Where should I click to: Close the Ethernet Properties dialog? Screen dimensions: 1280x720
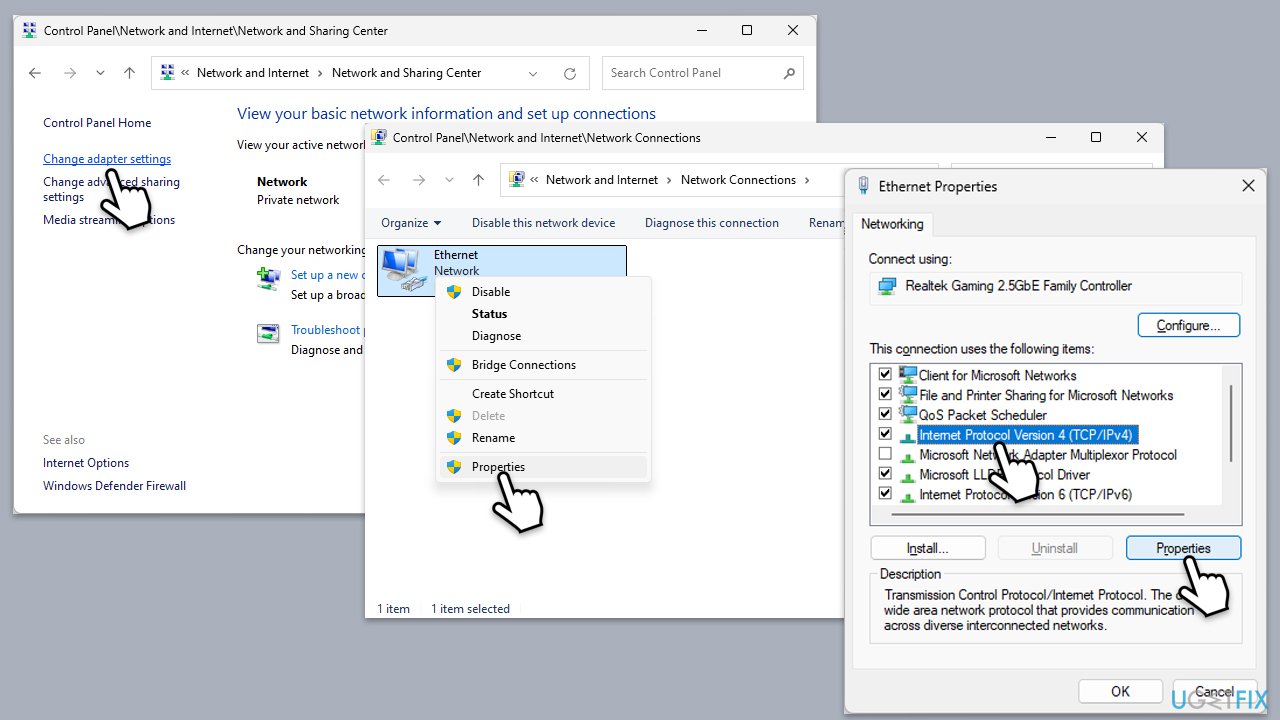coord(1248,186)
